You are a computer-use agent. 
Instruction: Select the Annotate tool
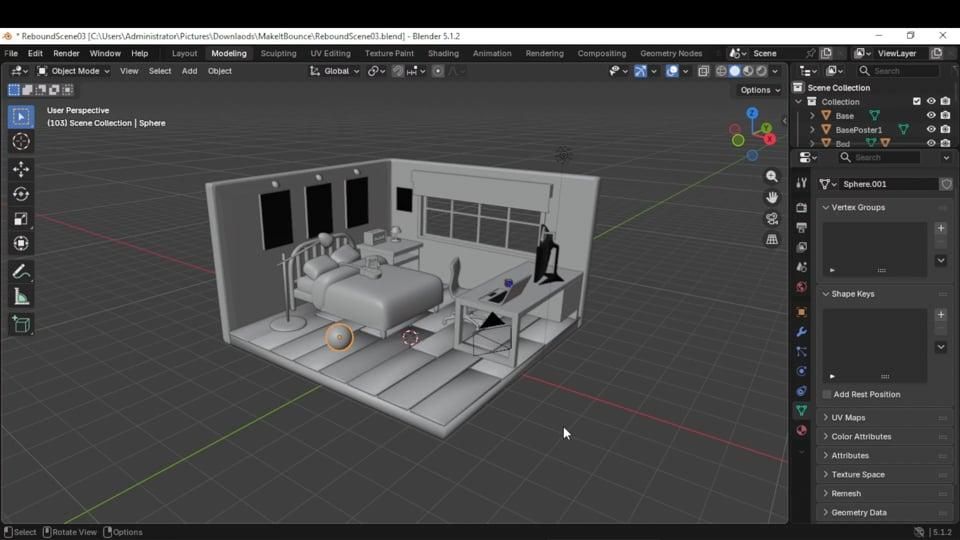click(x=21, y=271)
